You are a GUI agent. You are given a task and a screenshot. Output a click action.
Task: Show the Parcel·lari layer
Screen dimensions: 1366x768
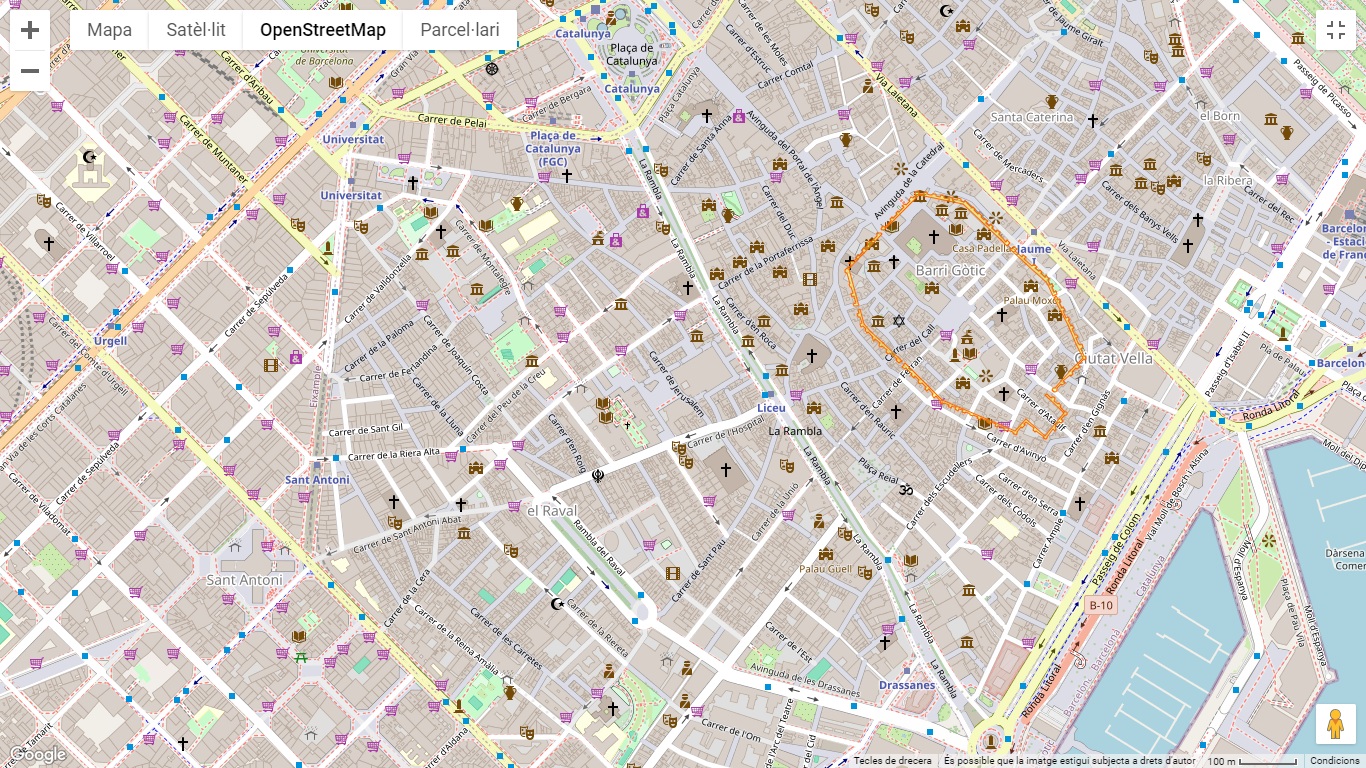[x=459, y=30]
